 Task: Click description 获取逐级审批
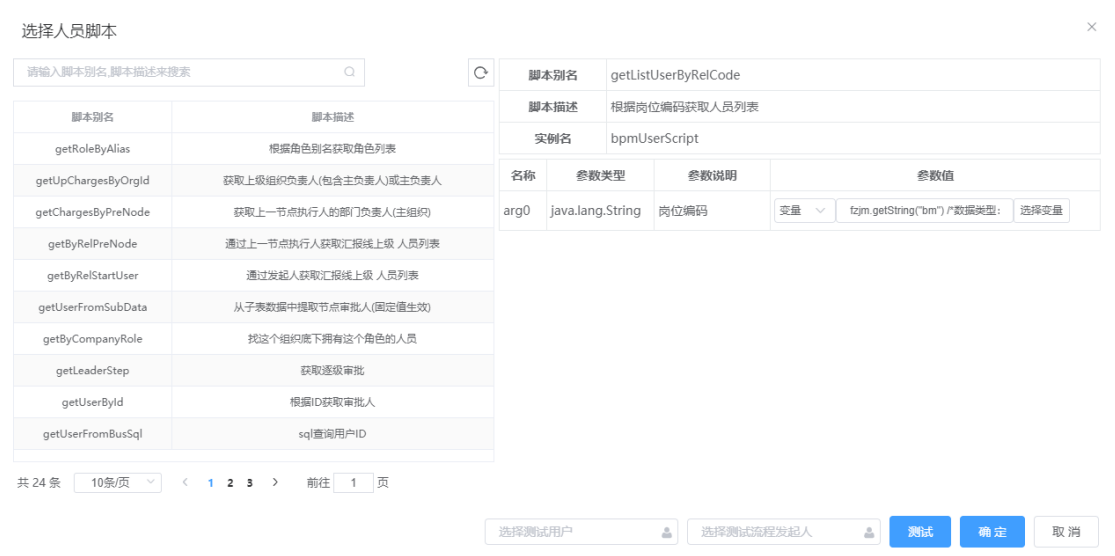pos(332,370)
